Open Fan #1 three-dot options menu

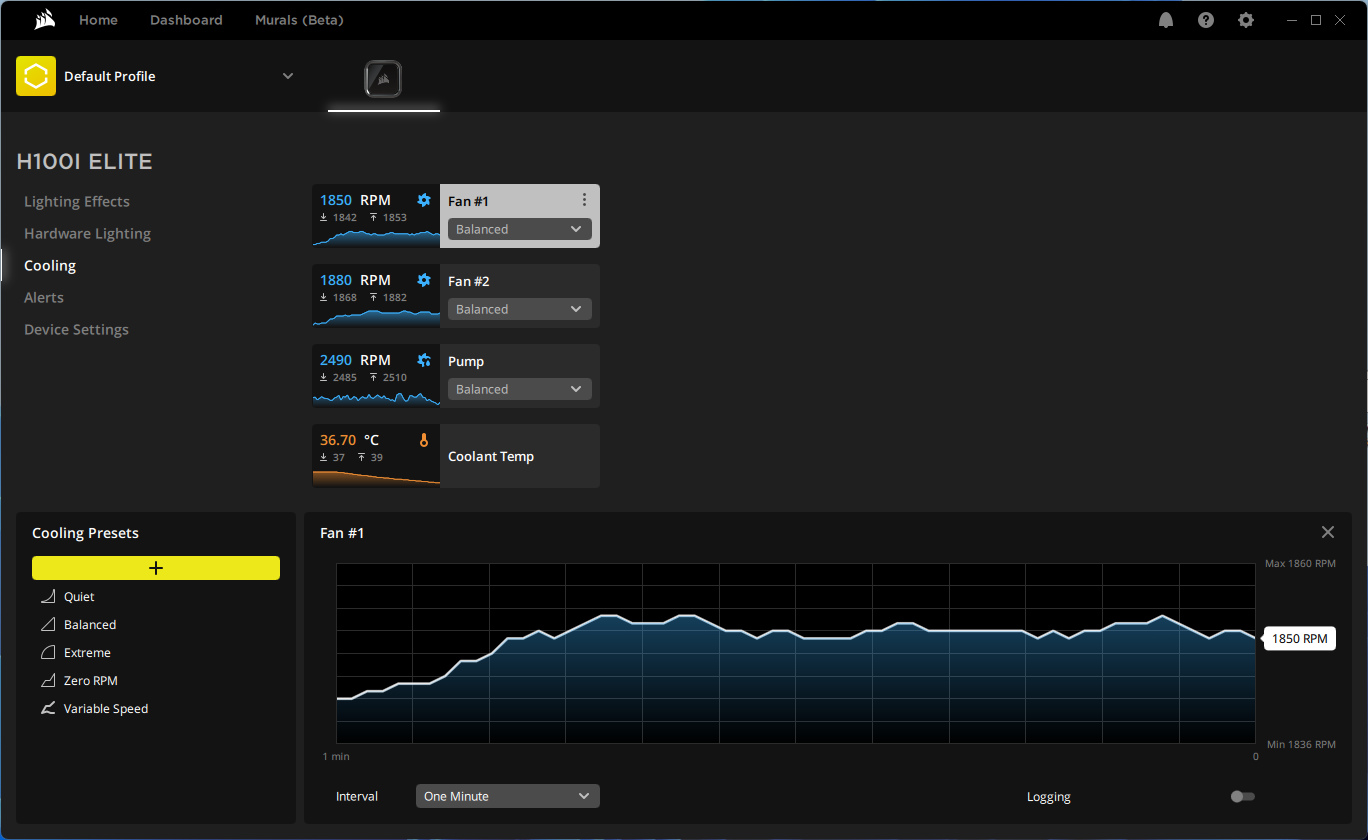585,200
